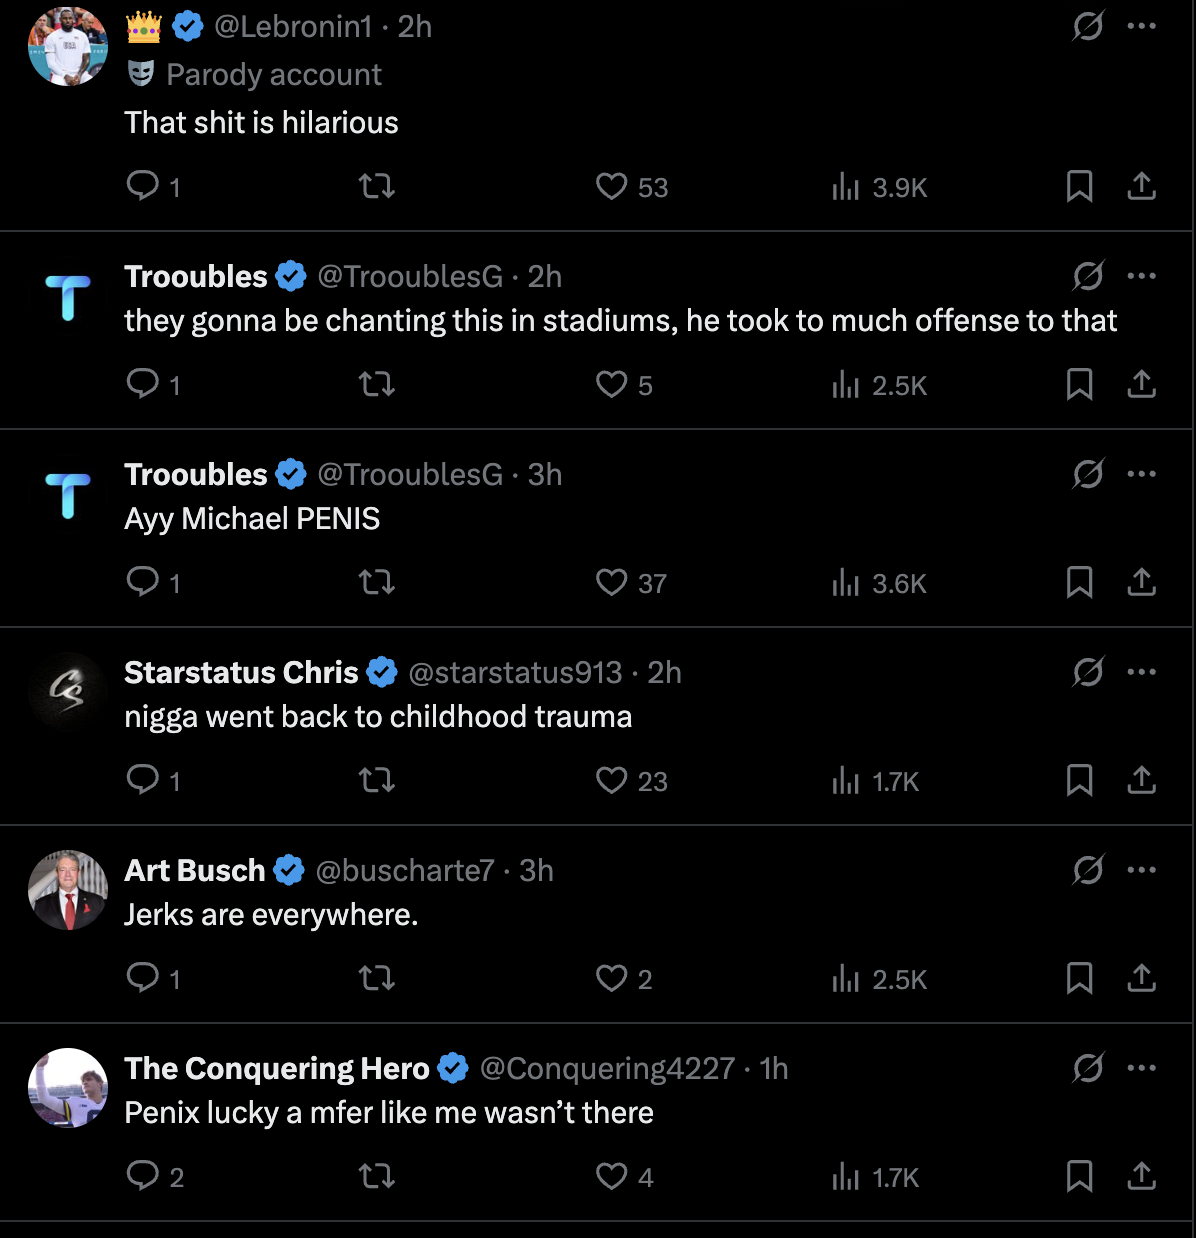Open the 3h timestamp on 'Ayy Michael' post

click(x=544, y=474)
